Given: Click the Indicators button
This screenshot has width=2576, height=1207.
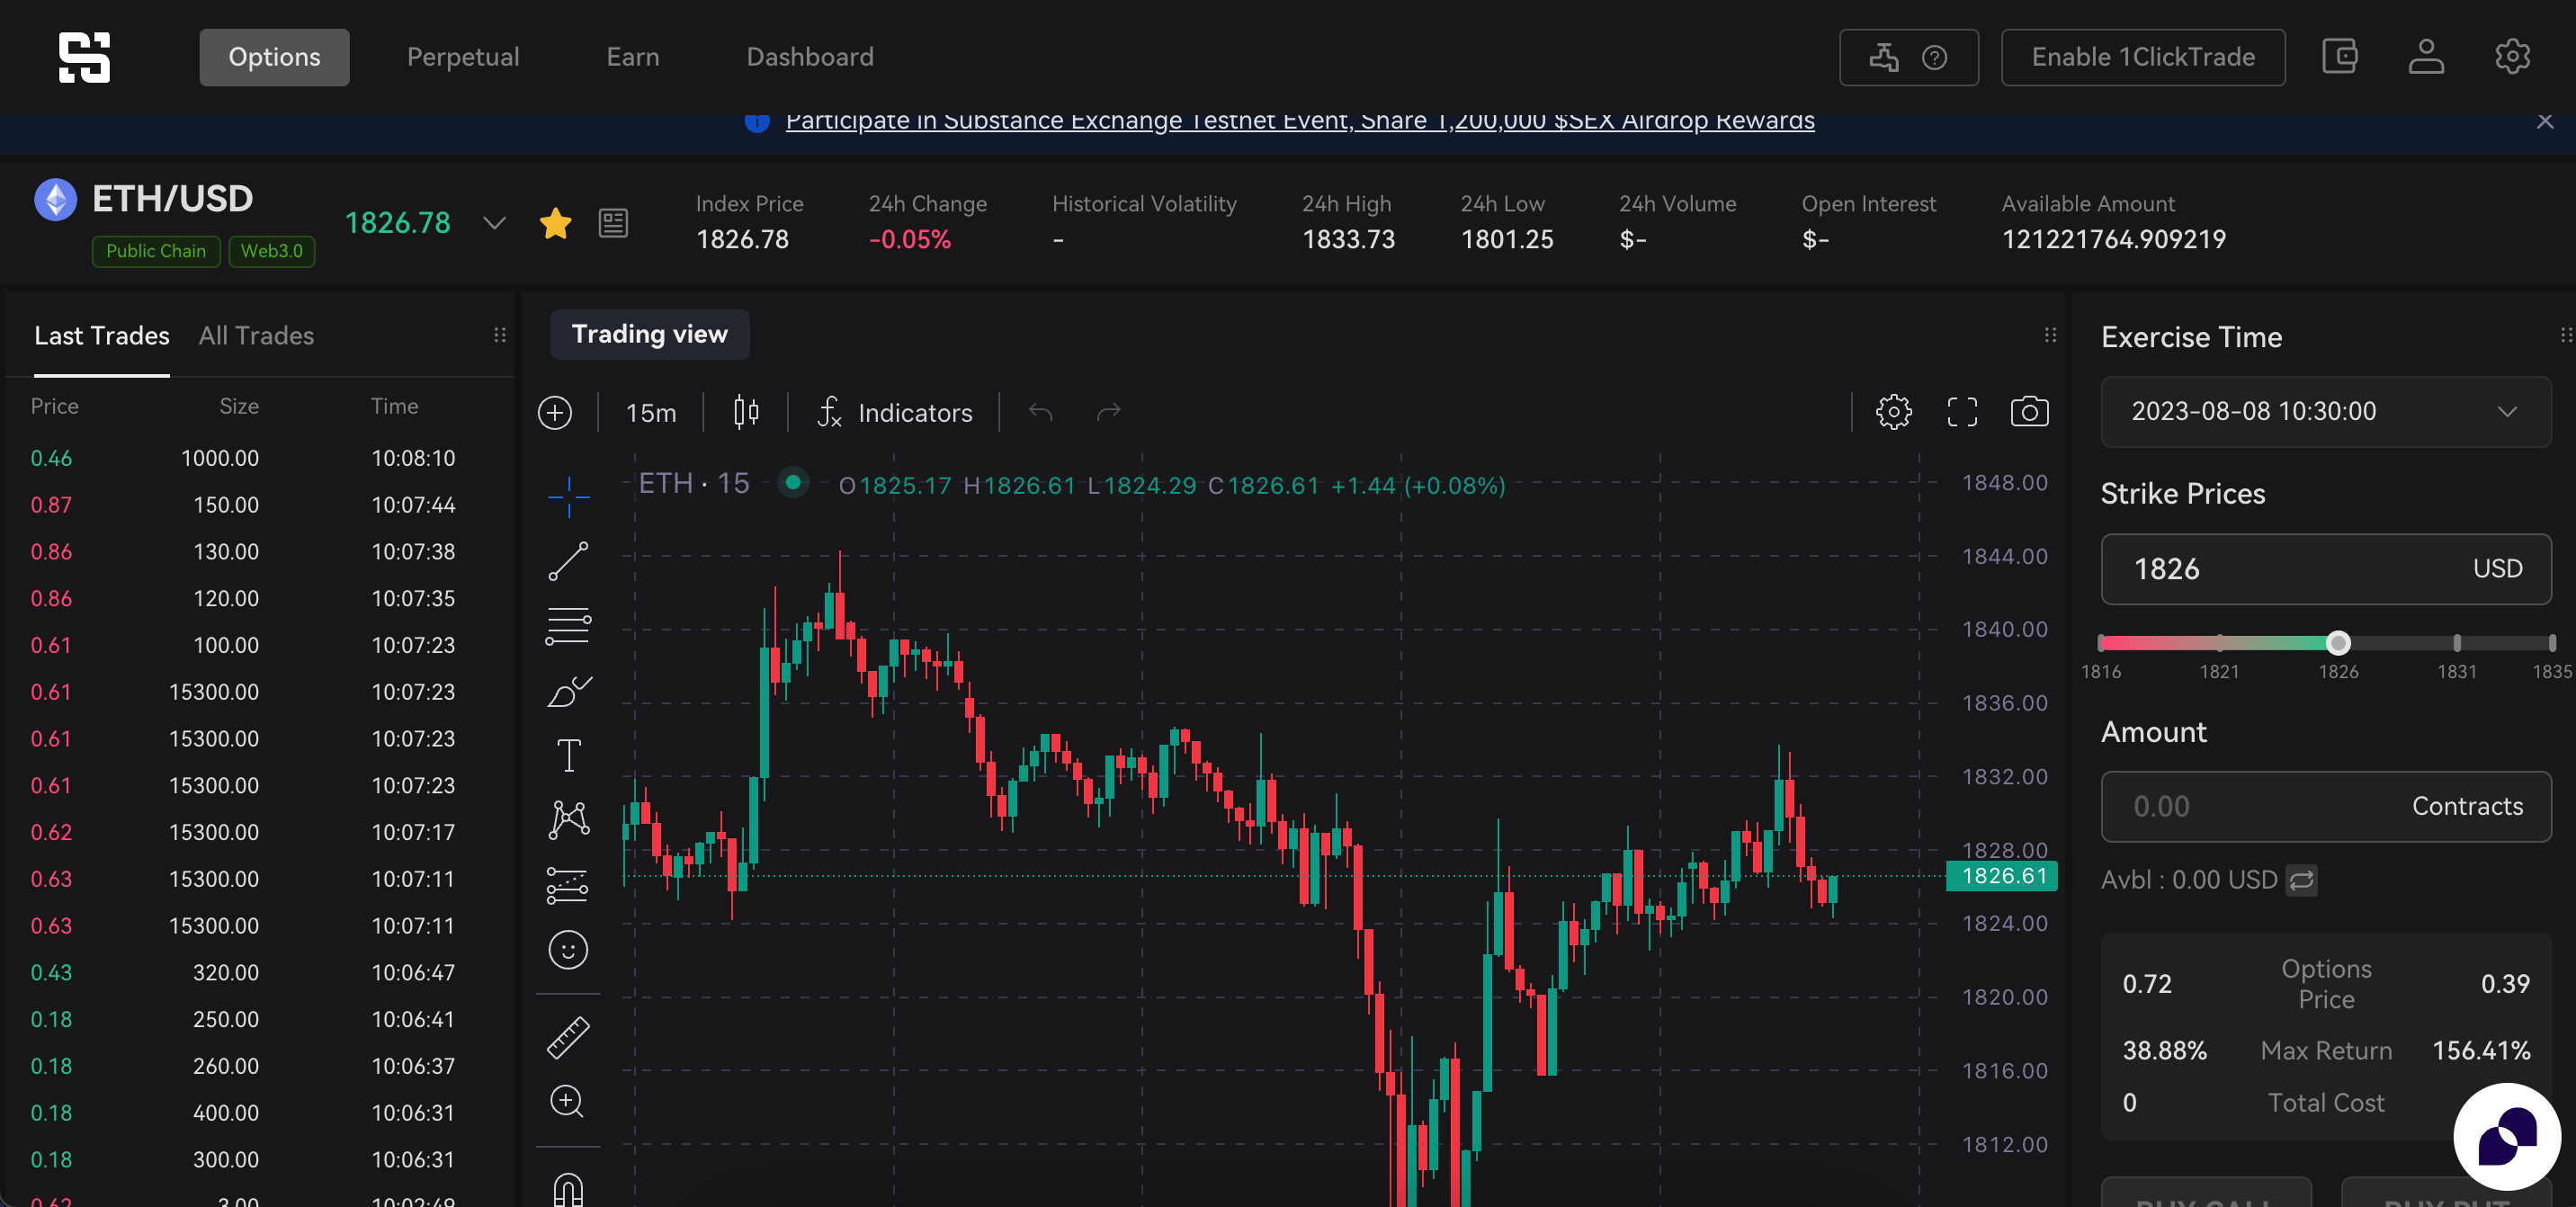Looking at the screenshot, I should (895, 413).
